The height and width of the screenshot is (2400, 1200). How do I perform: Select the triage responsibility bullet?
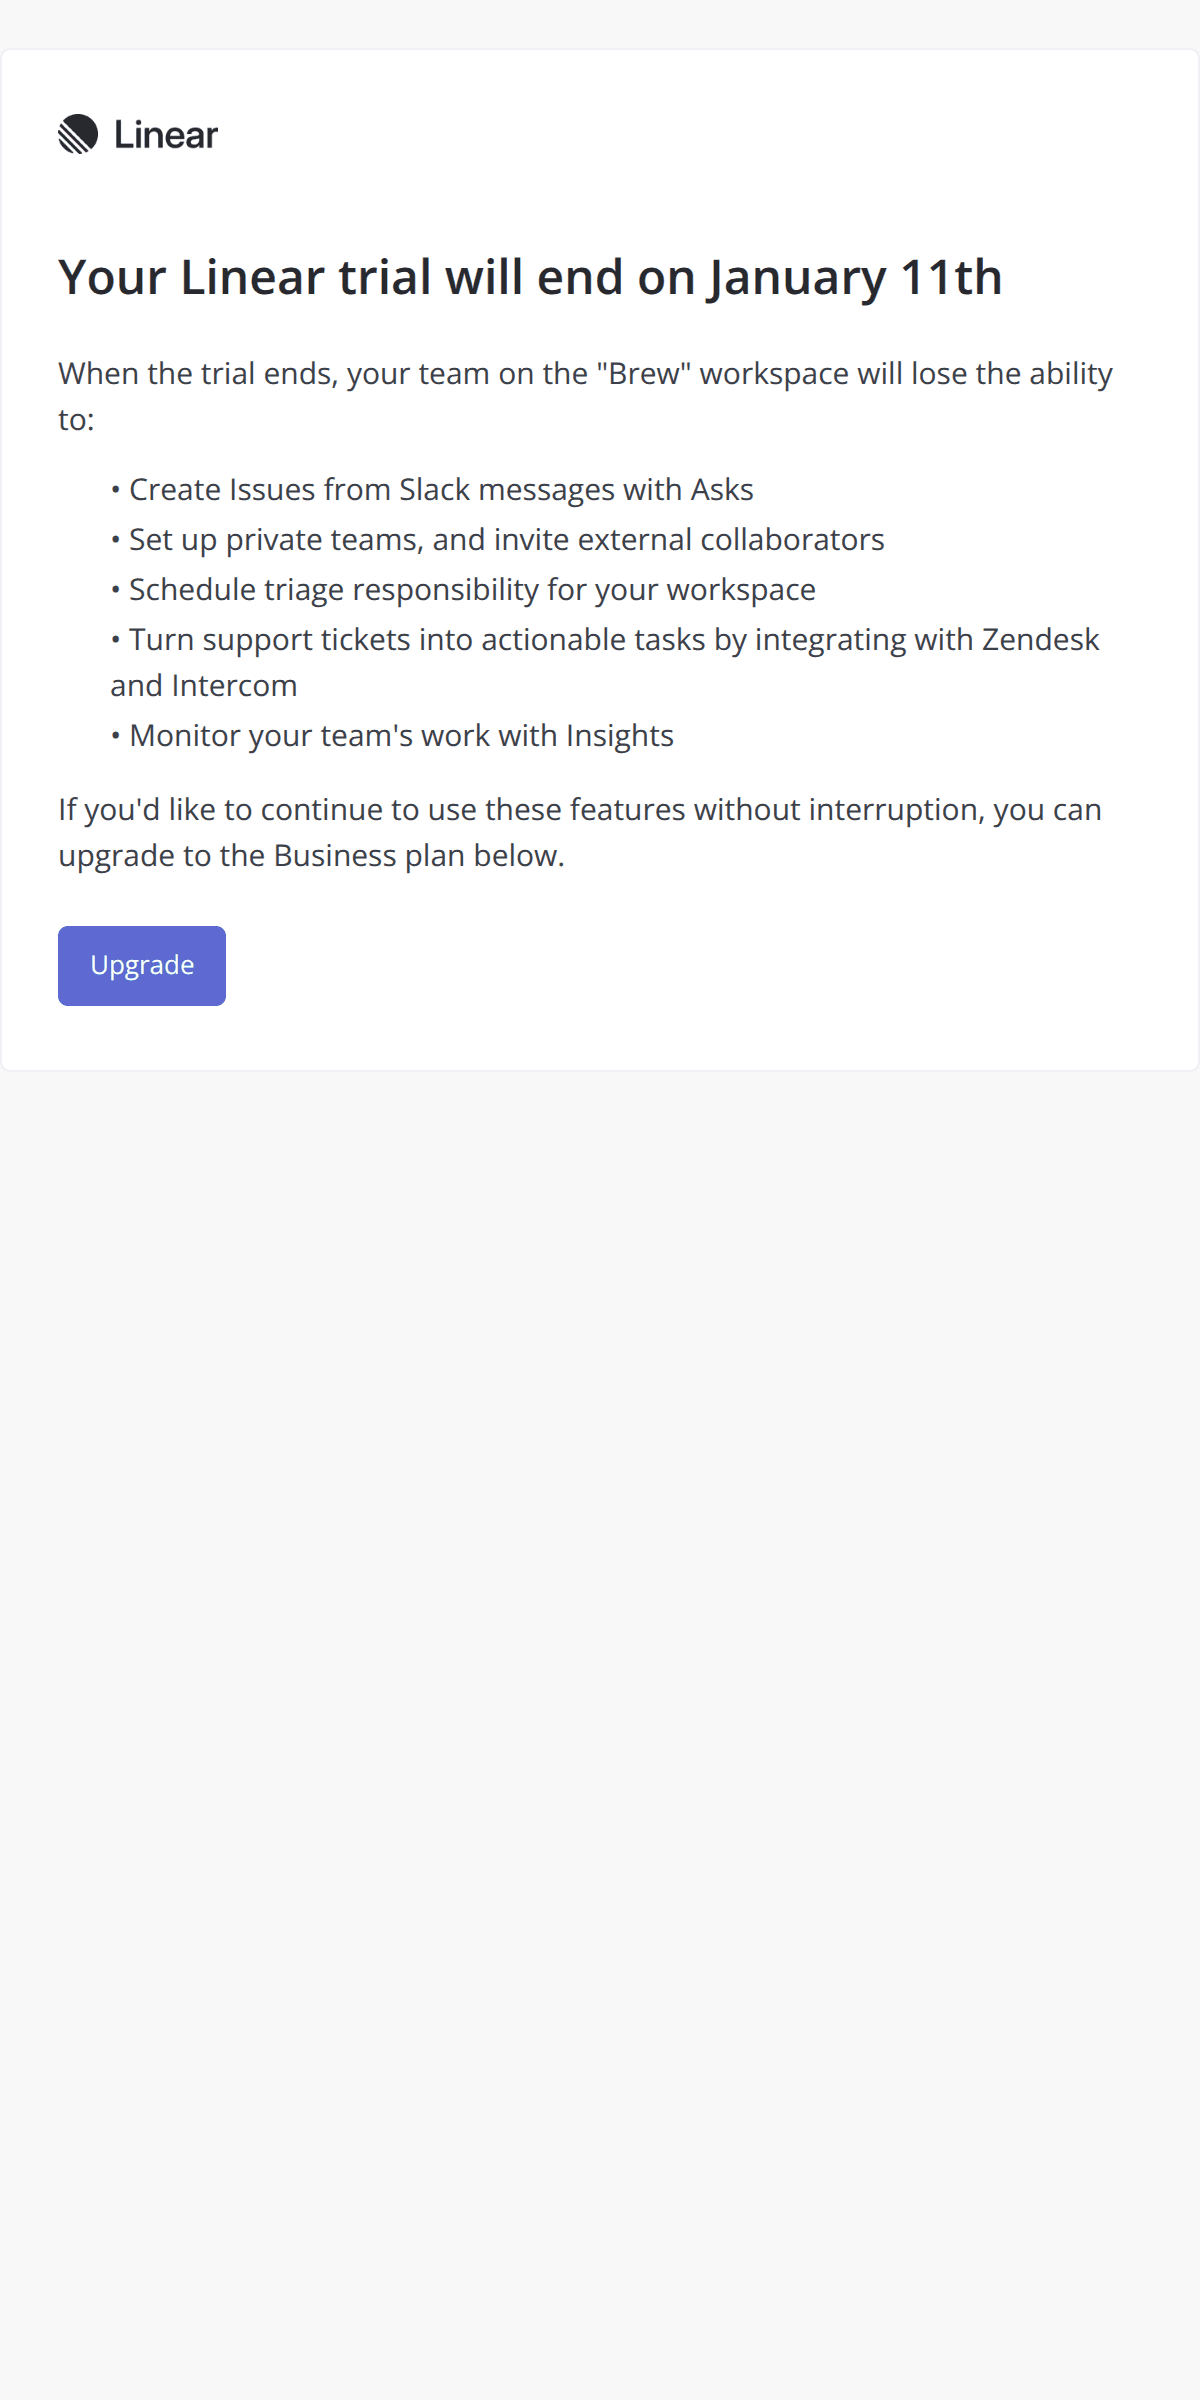[465, 589]
